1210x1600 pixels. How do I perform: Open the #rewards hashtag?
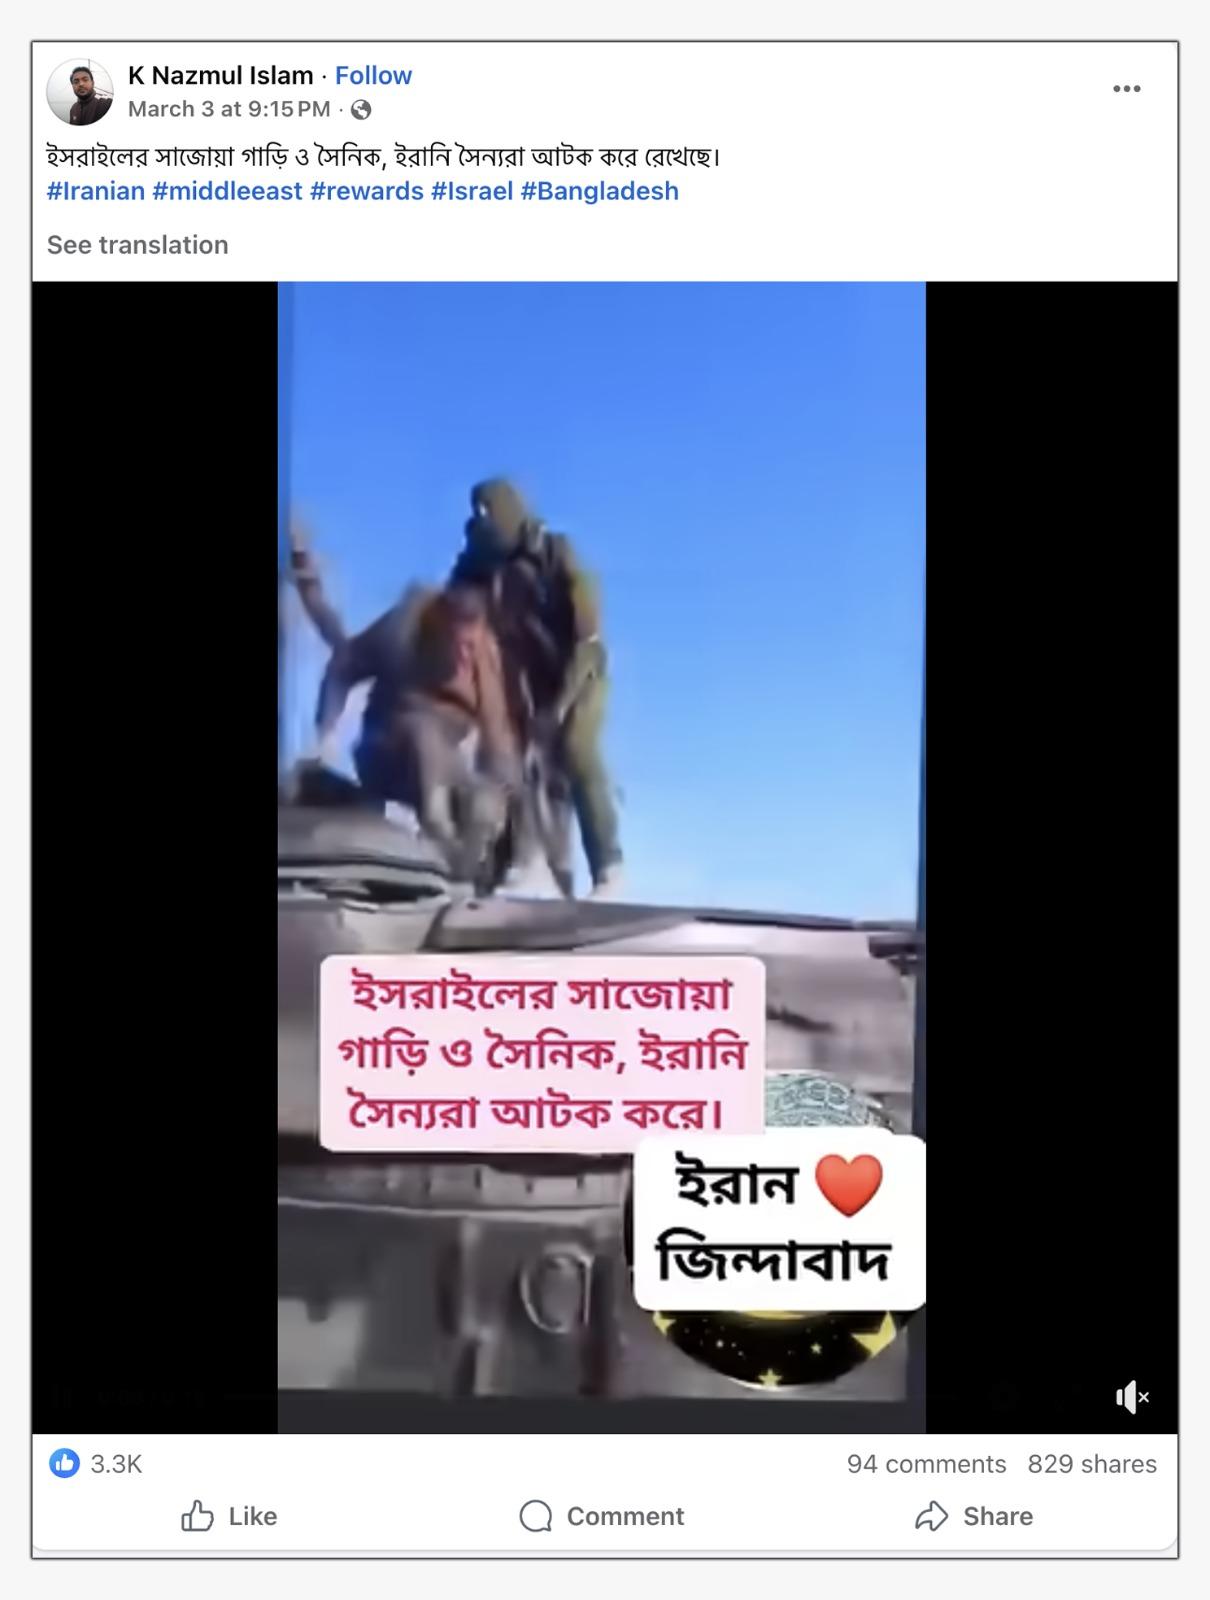point(367,191)
